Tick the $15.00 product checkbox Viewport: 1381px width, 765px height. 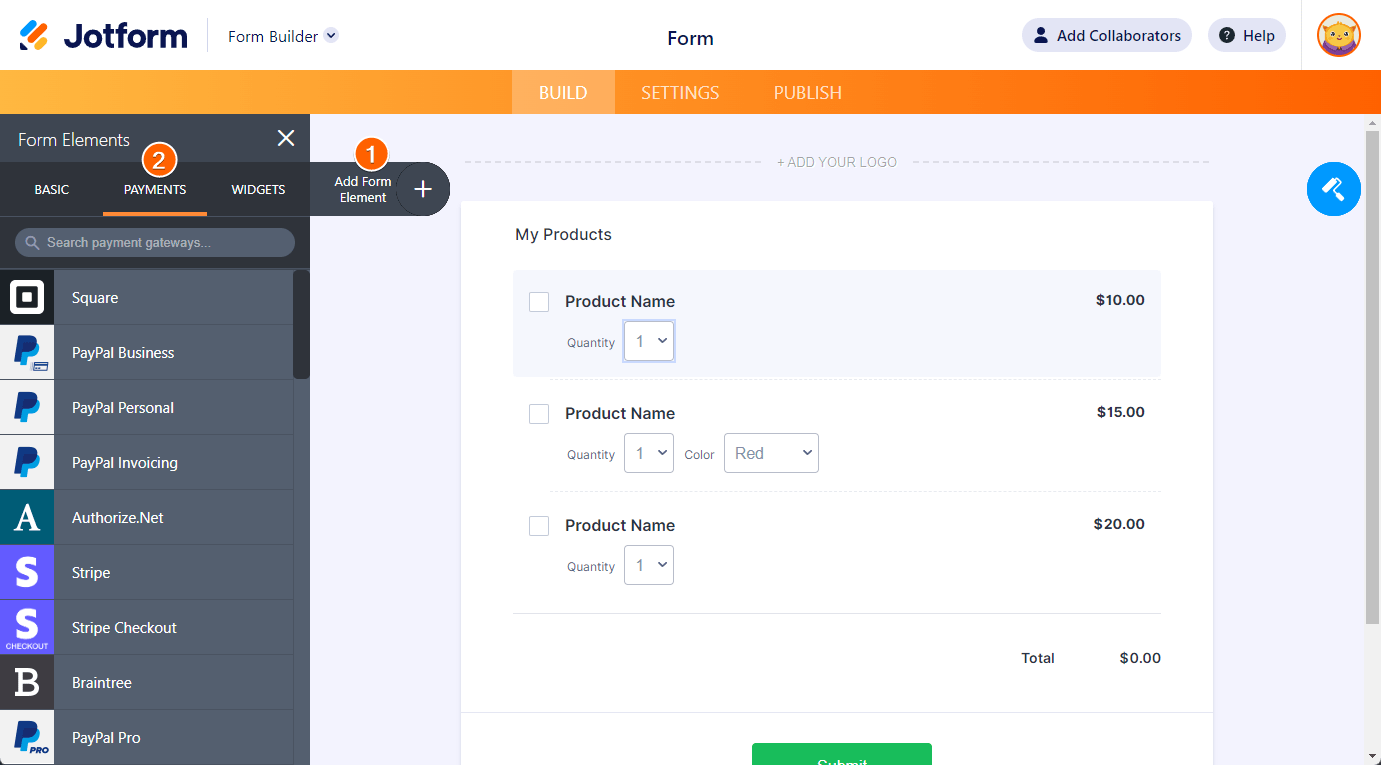point(539,414)
